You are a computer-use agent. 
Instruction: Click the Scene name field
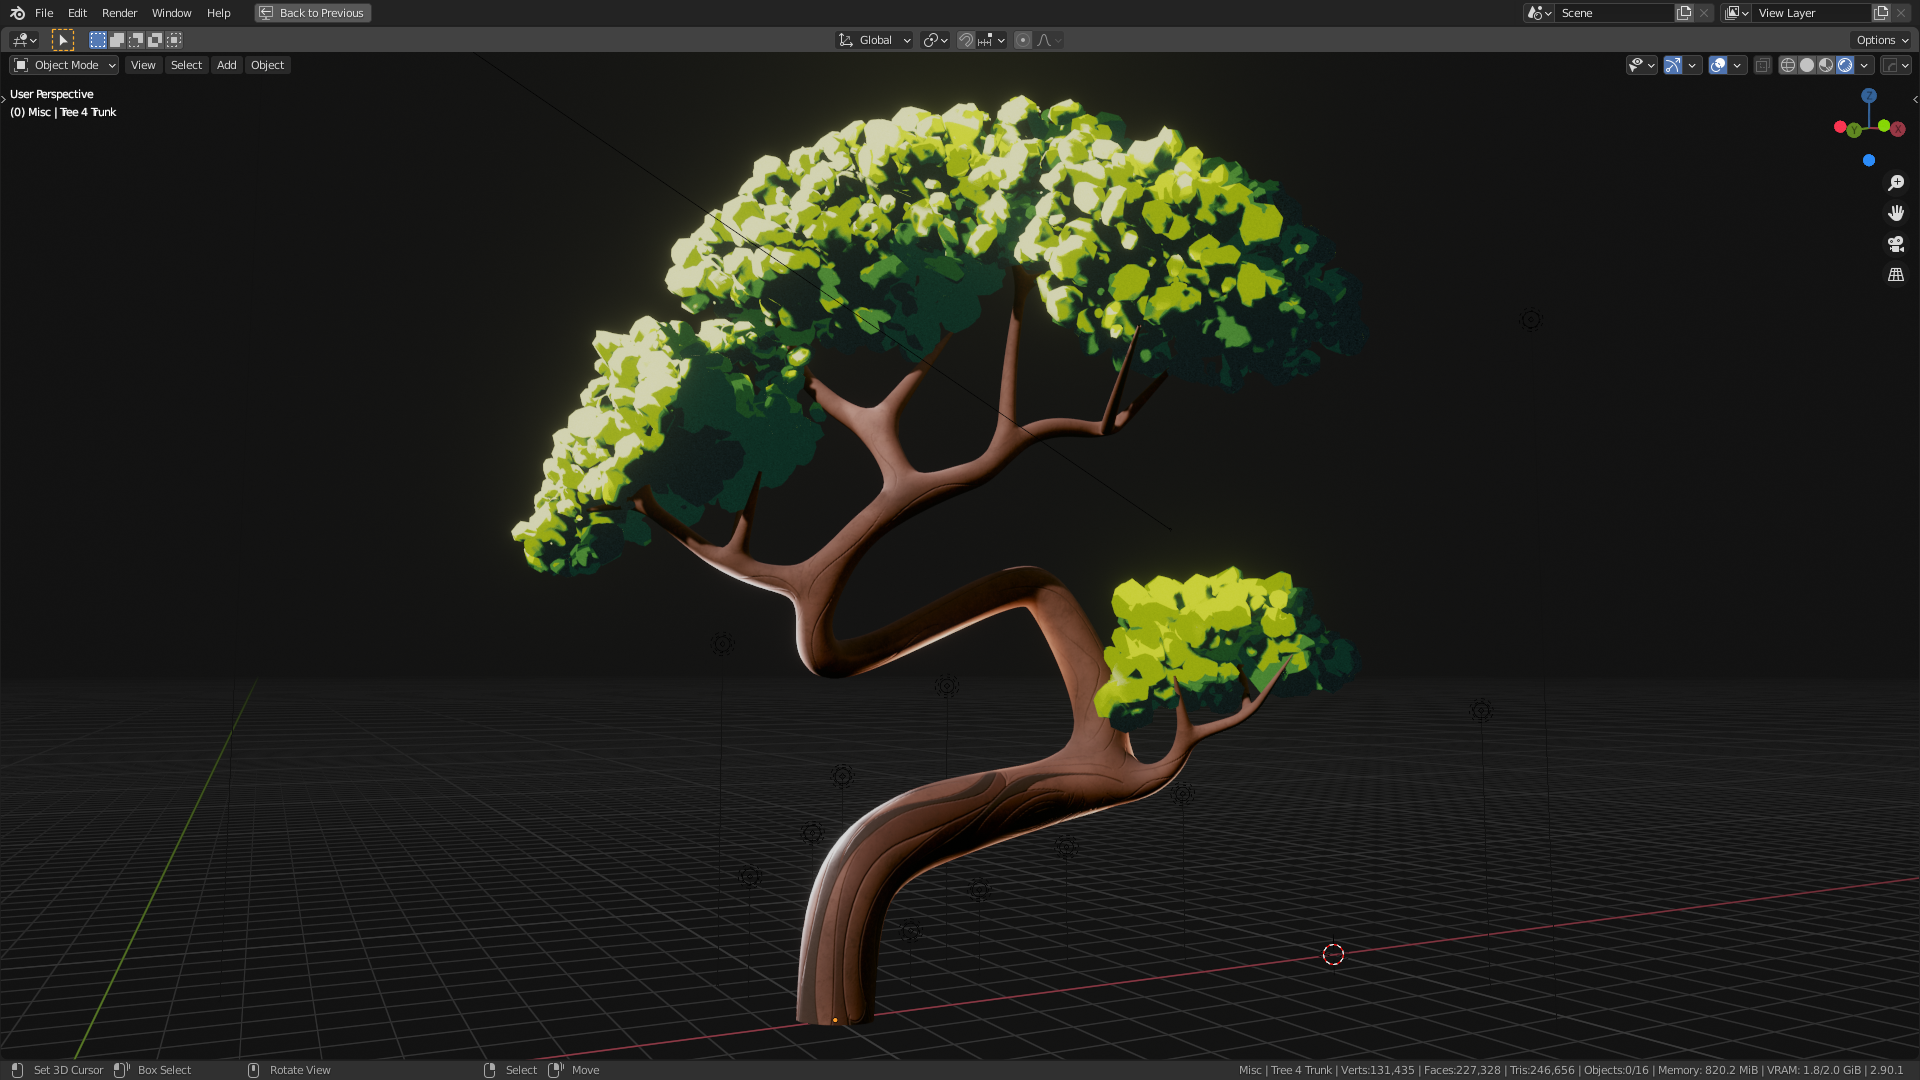1613,13
